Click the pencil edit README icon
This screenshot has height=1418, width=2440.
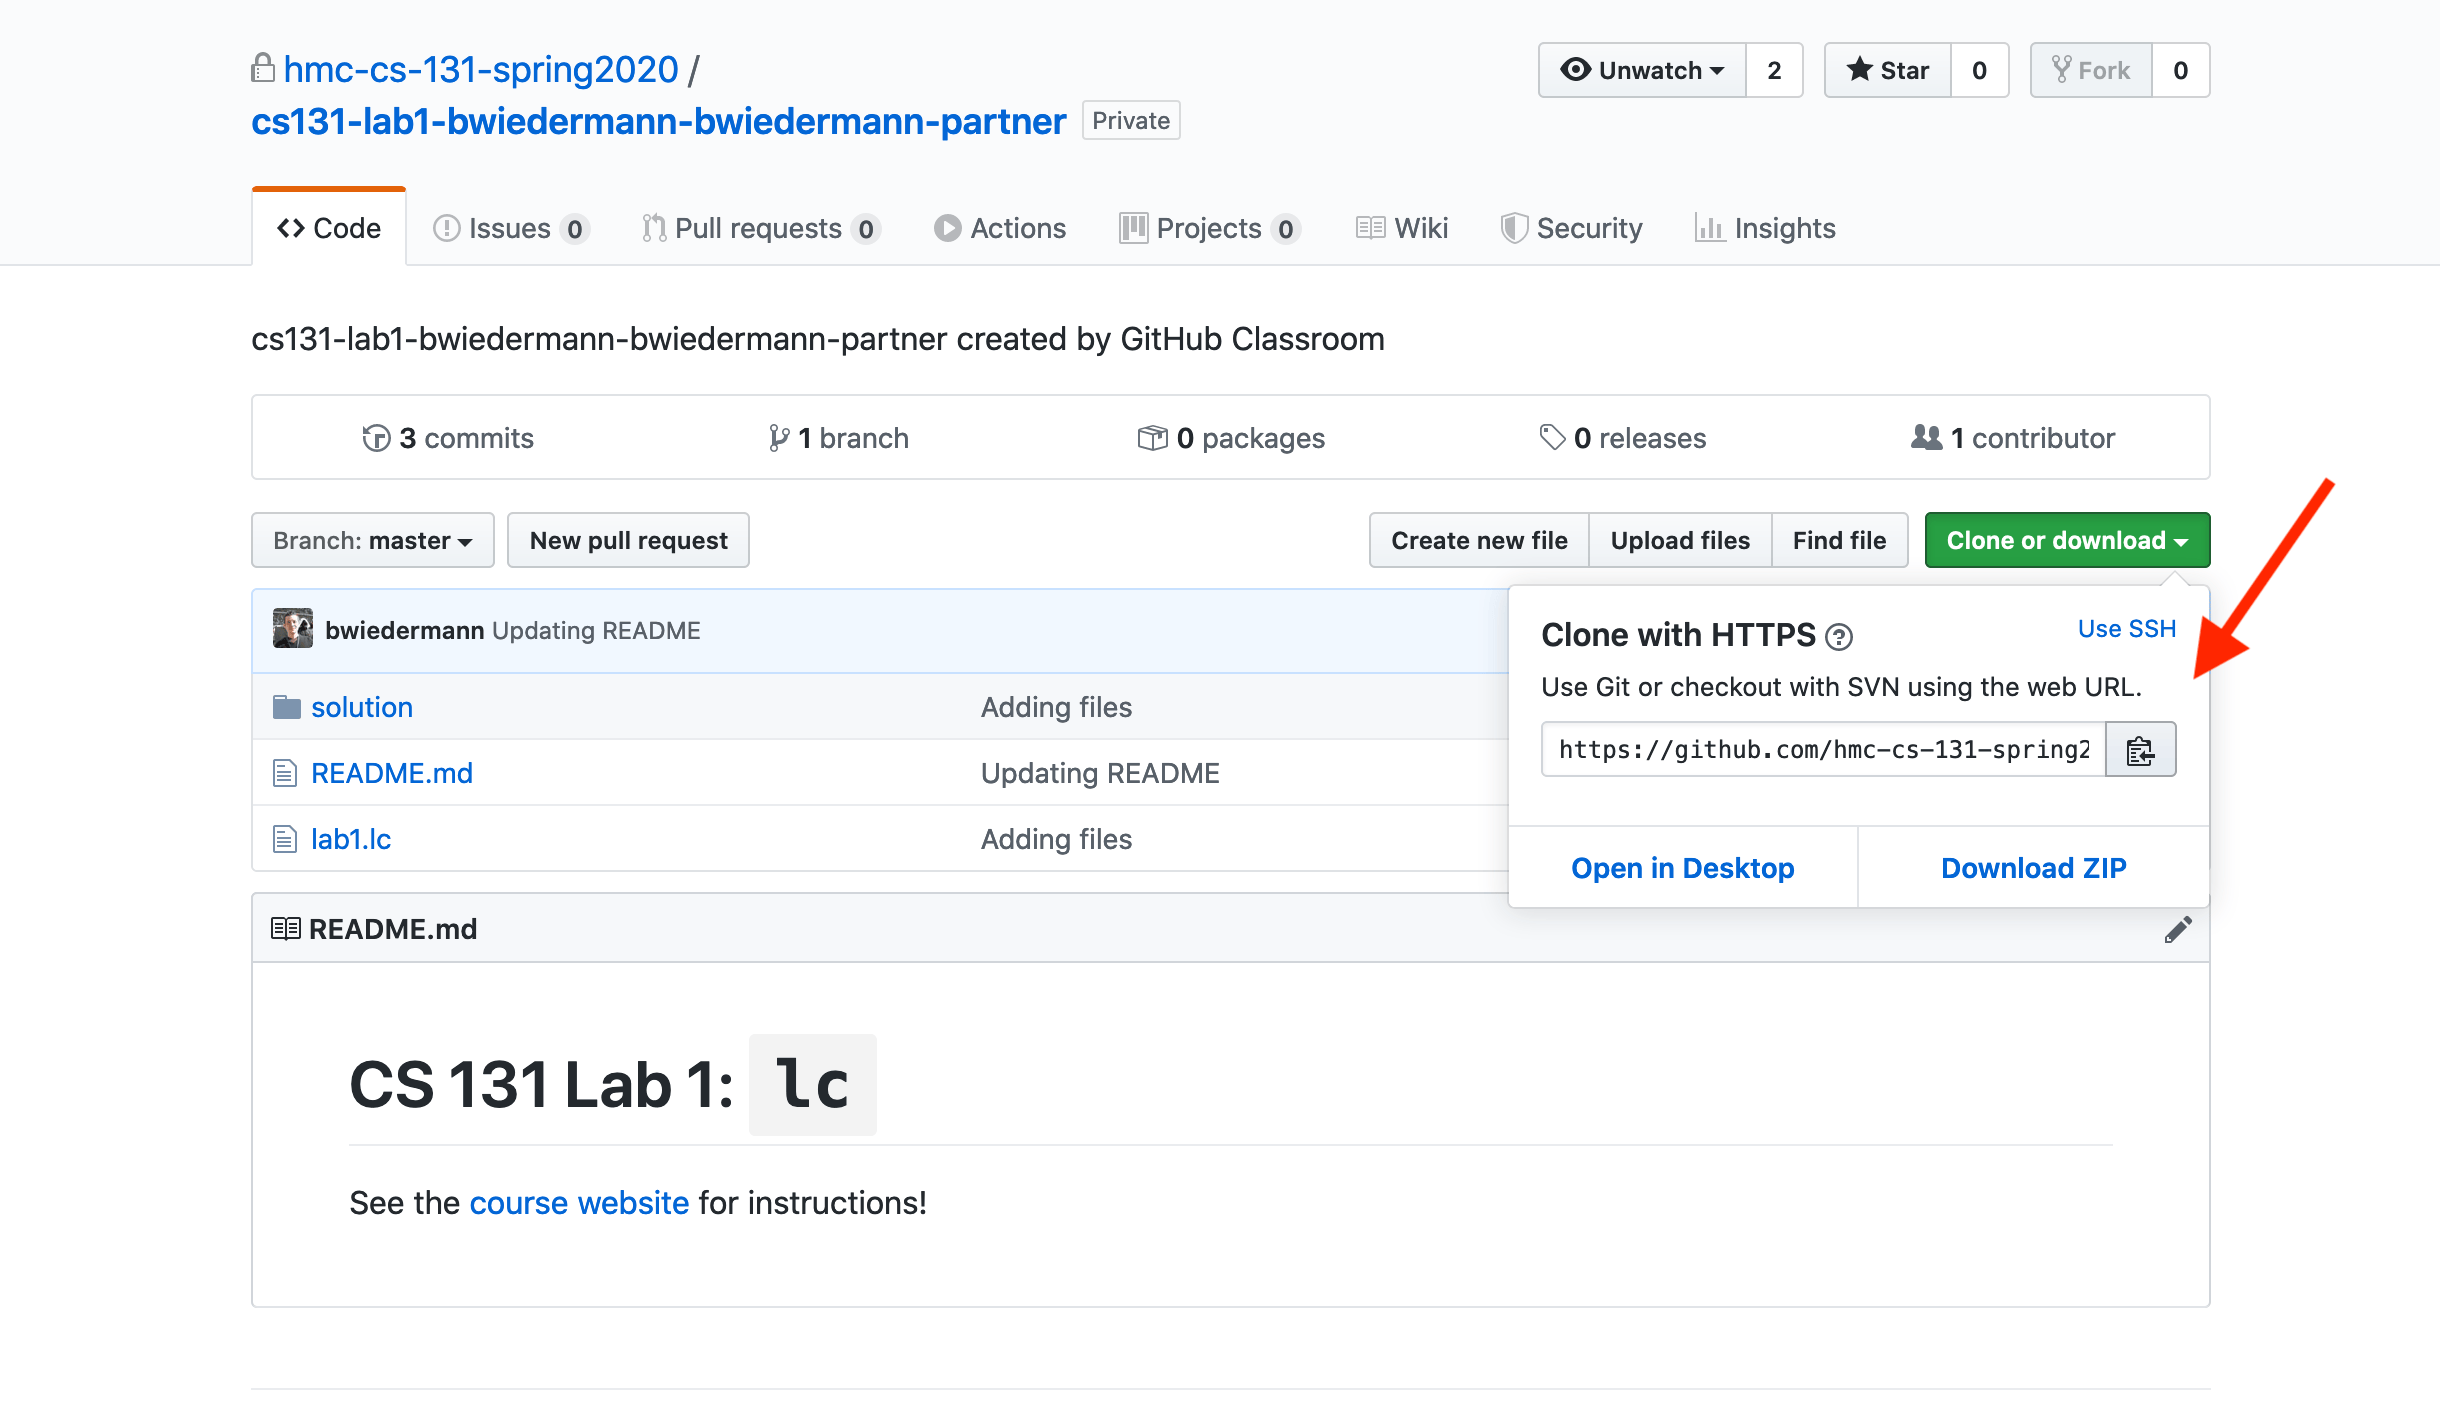[2178, 929]
